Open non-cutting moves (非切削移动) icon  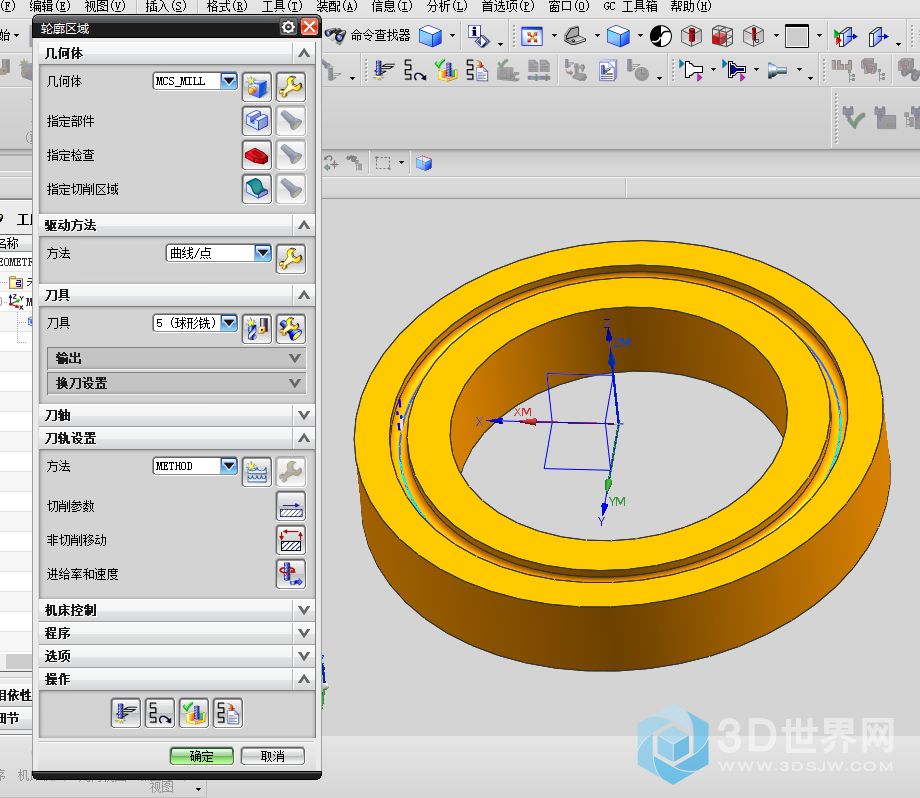[x=290, y=540]
